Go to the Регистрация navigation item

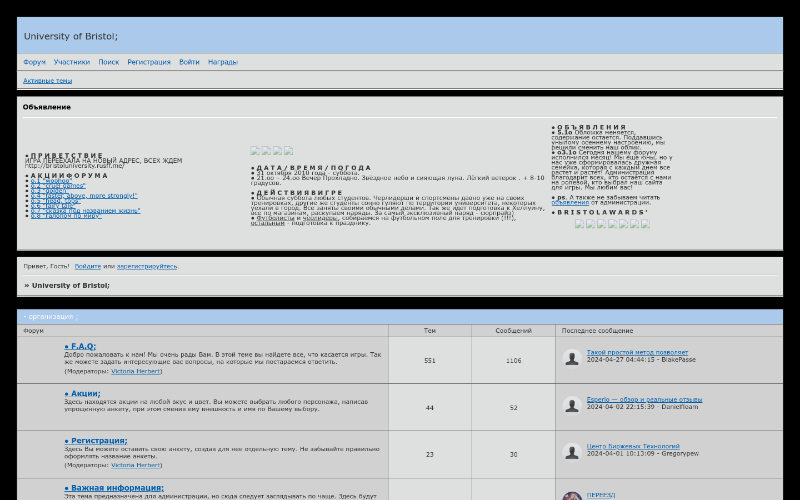coord(149,62)
